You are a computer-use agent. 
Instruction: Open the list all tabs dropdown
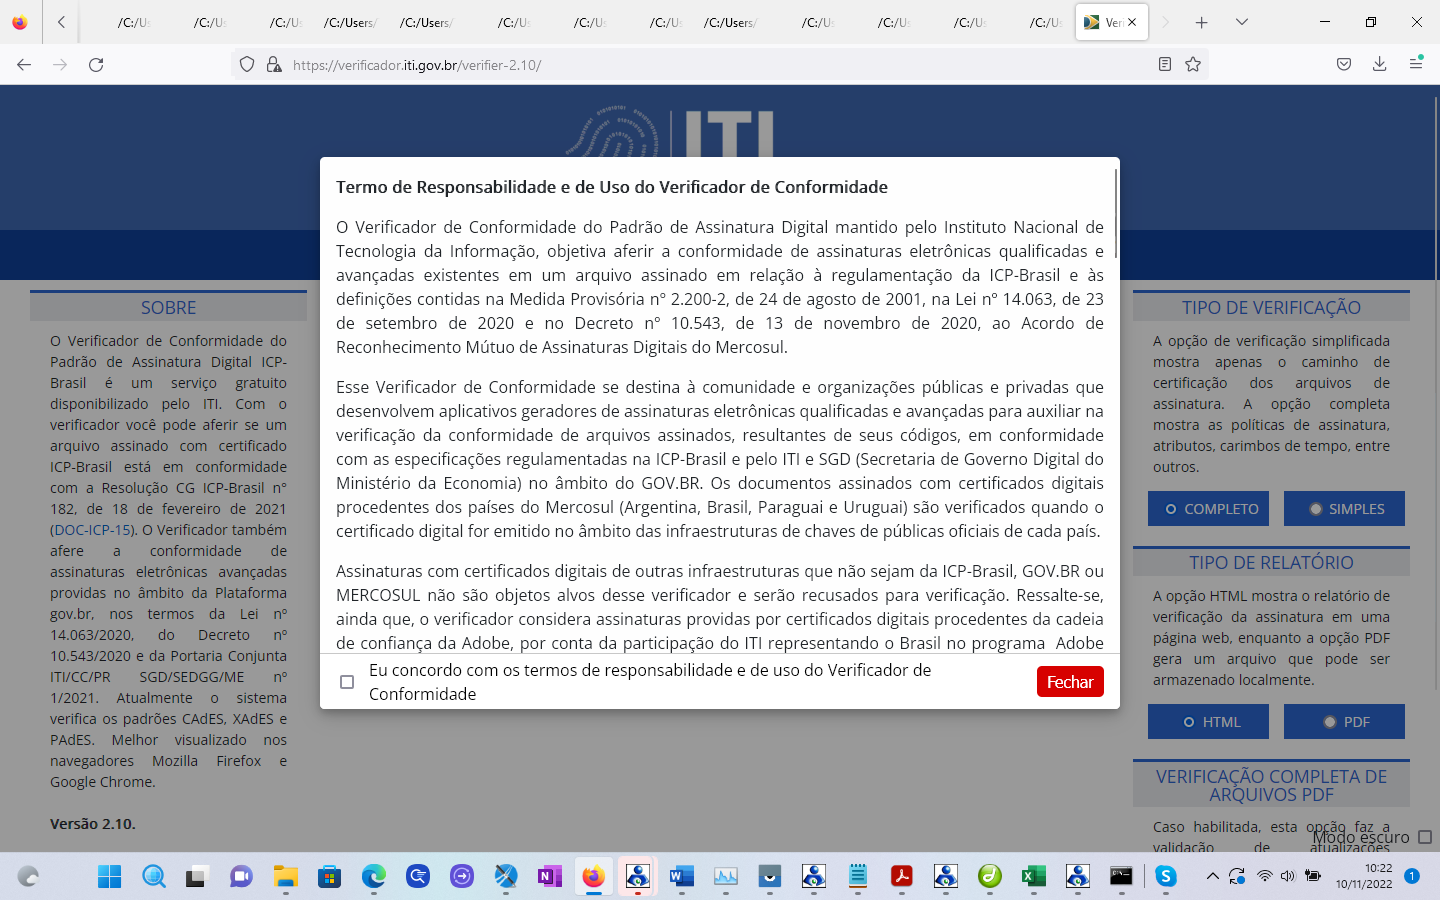[1240, 21]
